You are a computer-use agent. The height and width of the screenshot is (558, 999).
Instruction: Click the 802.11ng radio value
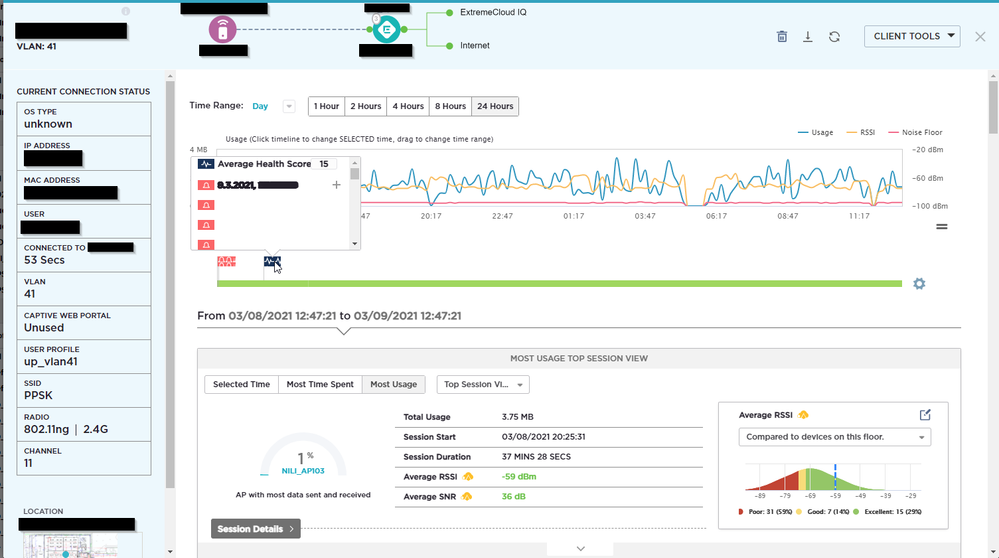click(47, 429)
